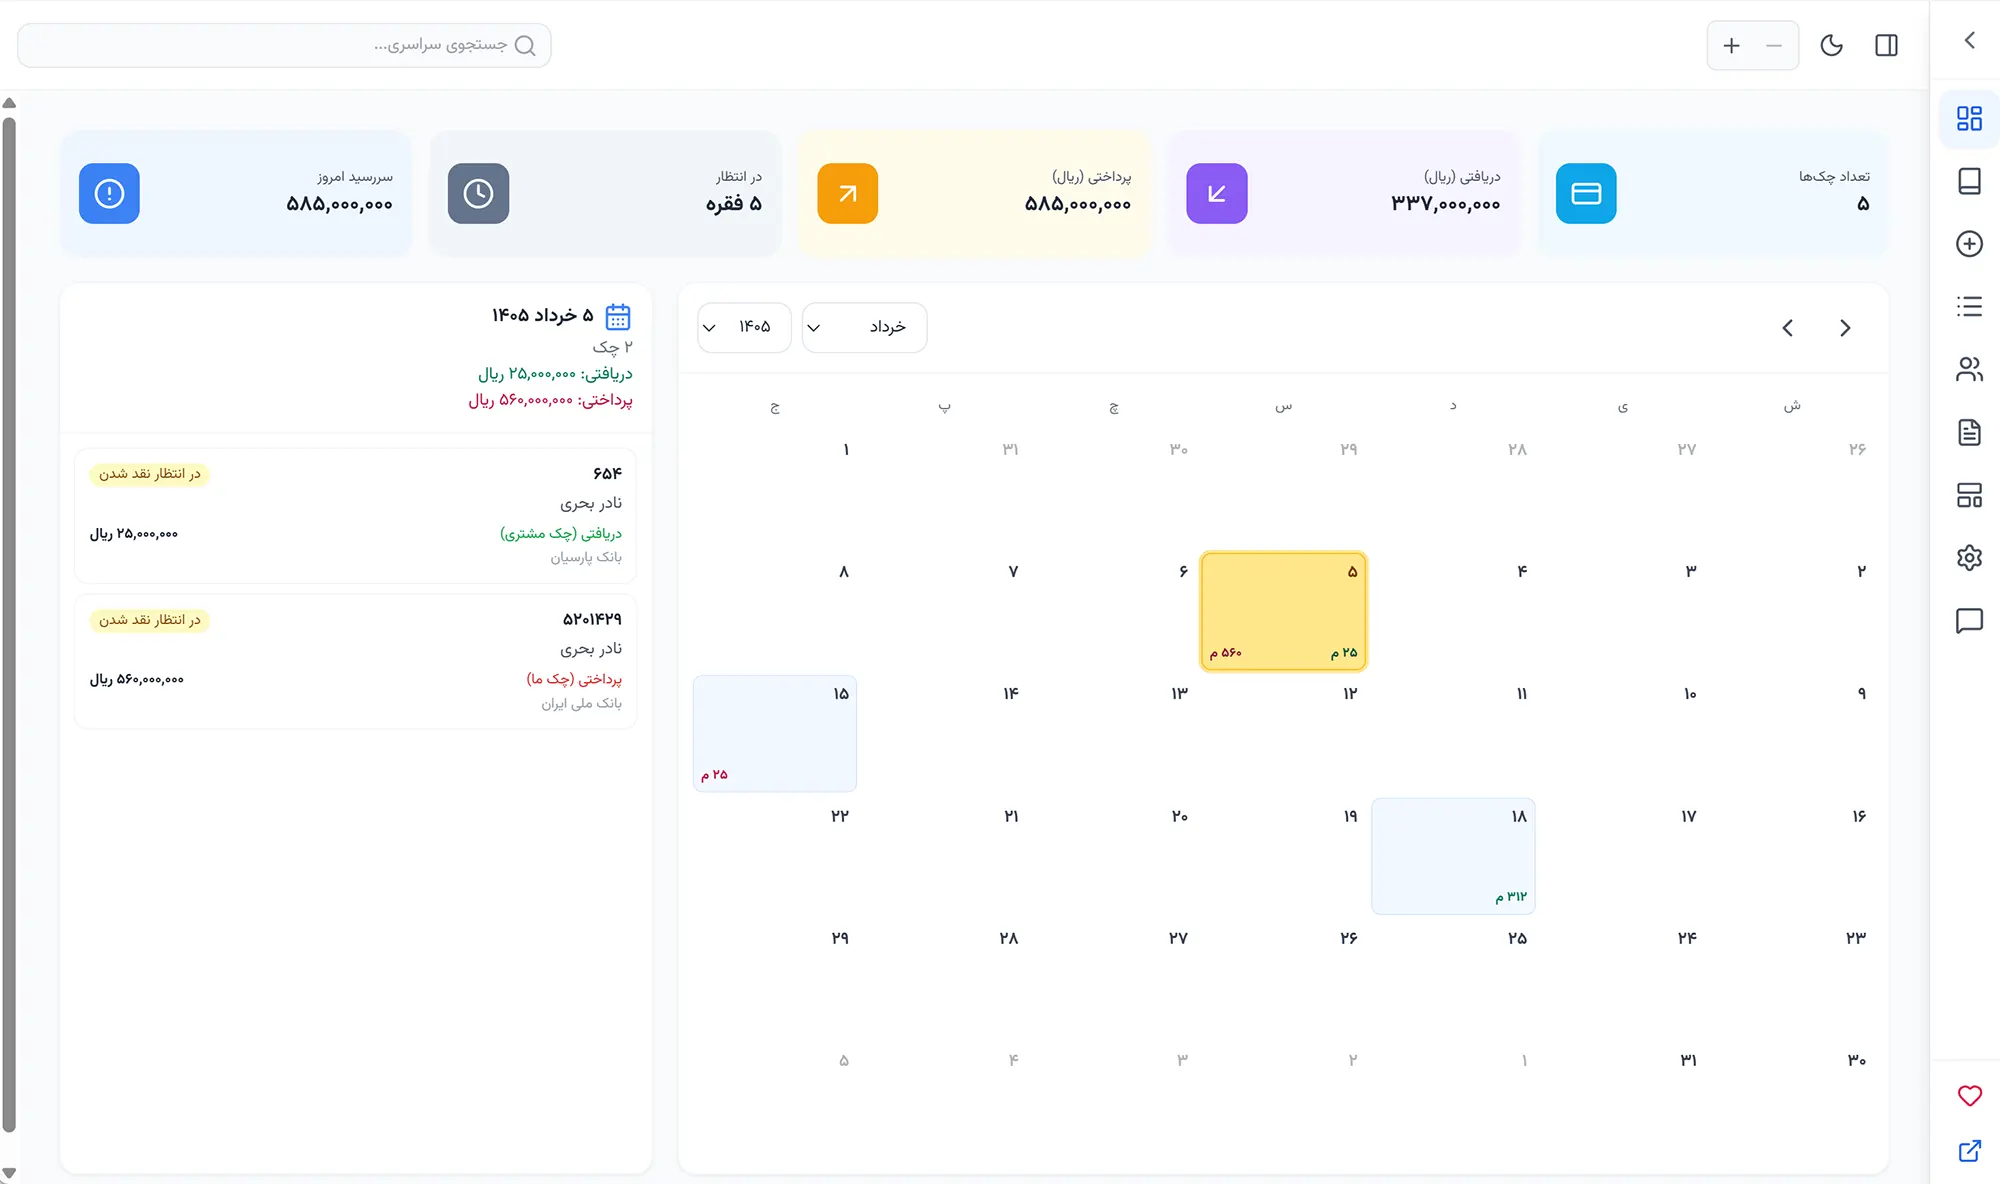
Task: Open the خرداد month dropdown
Action: (x=864, y=327)
